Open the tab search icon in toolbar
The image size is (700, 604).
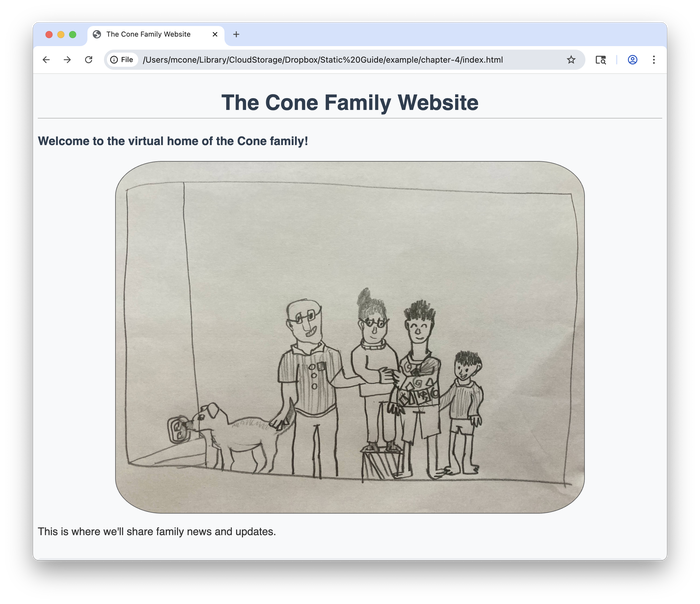click(601, 60)
